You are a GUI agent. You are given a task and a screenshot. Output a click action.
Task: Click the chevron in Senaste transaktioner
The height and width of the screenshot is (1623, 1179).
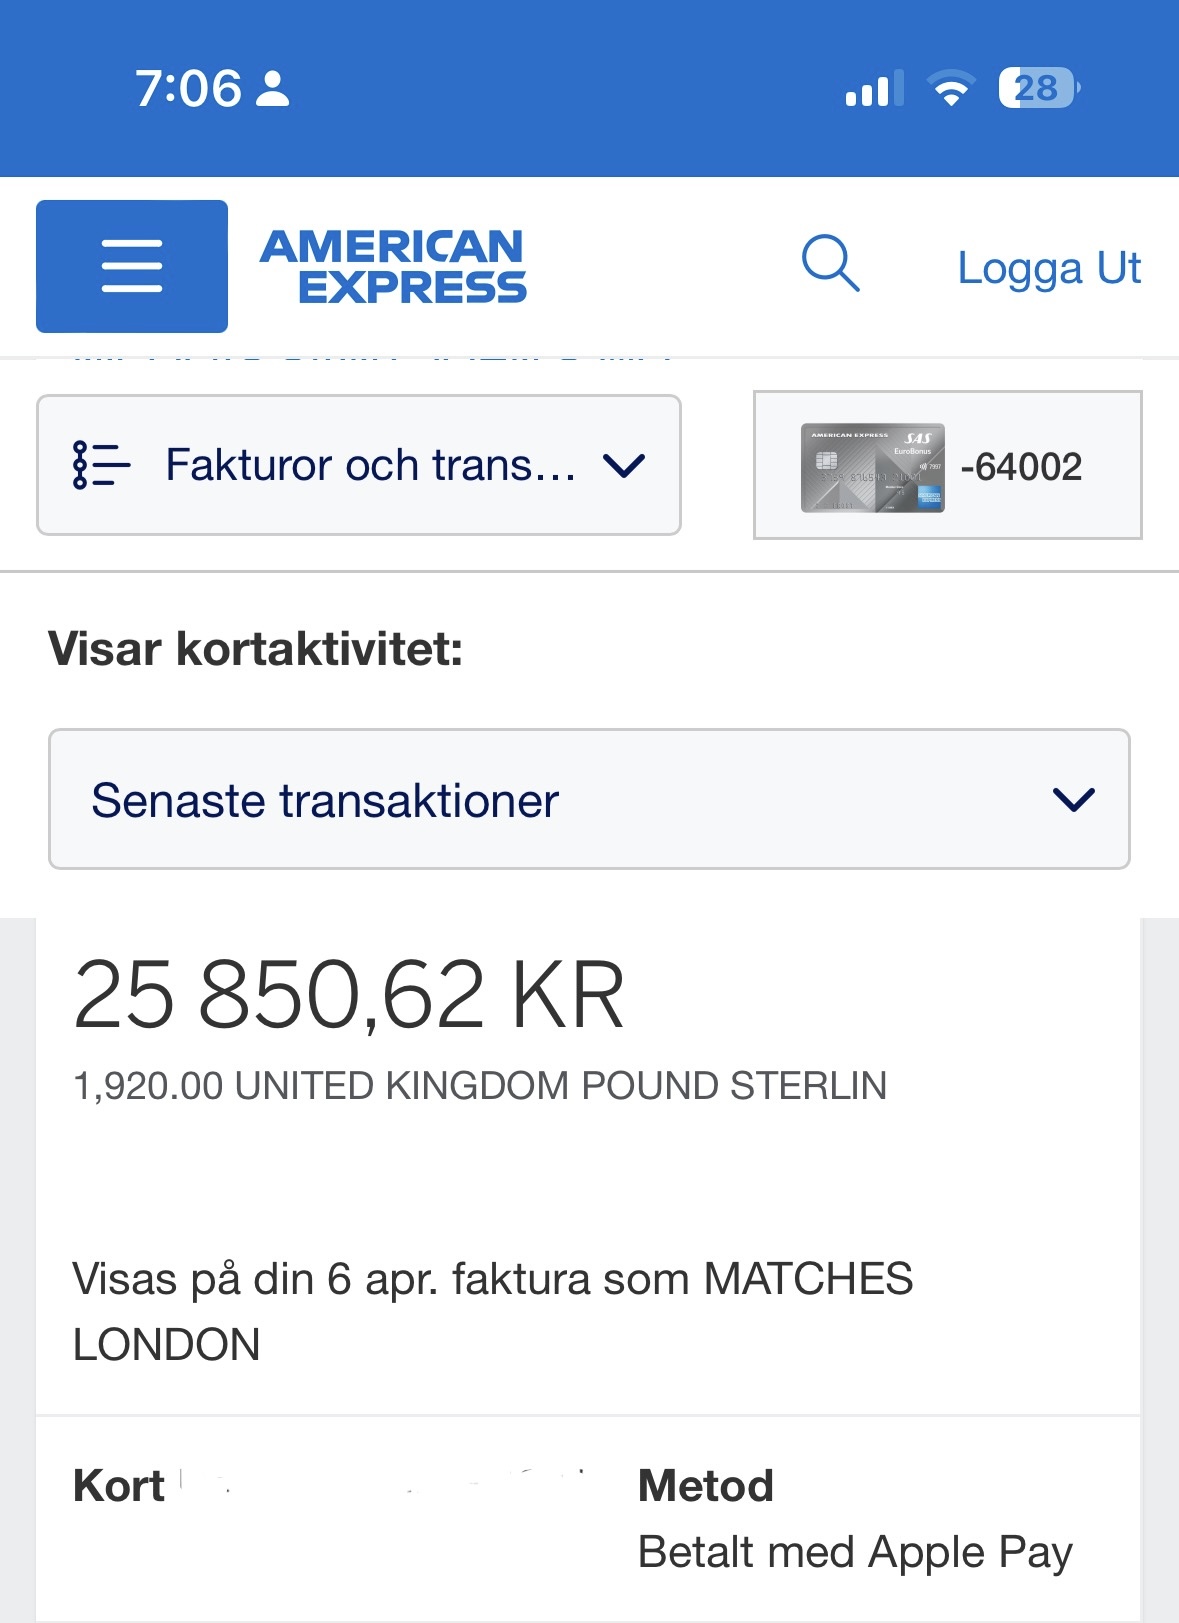pyautogui.click(x=1074, y=799)
